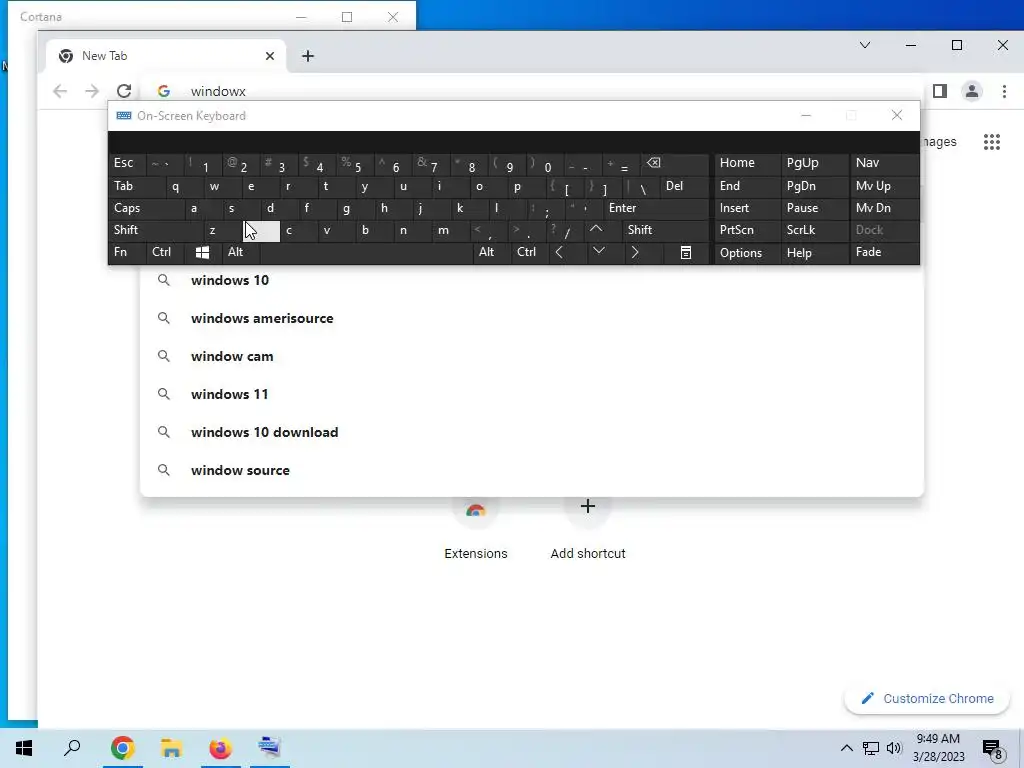The width and height of the screenshot is (1024, 768).
Task: Open taskbar search magnifier
Action: (72, 748)
